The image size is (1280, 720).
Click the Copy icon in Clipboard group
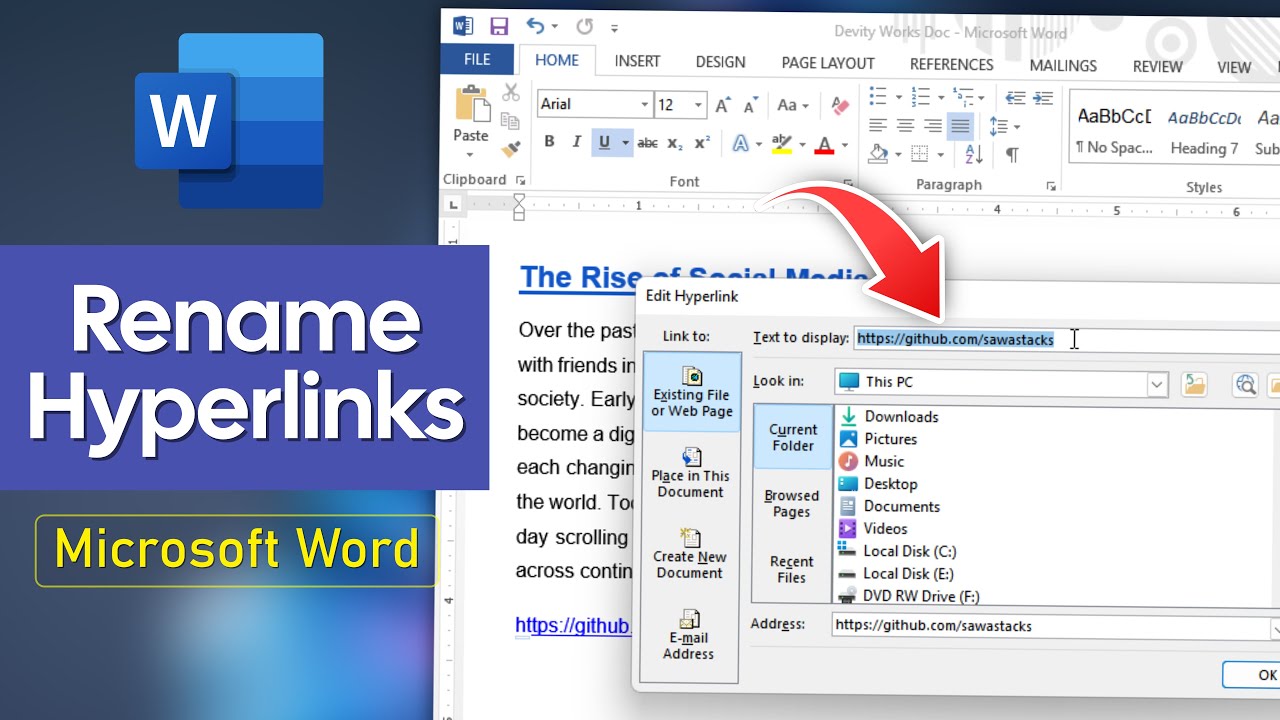click(510, 121)
